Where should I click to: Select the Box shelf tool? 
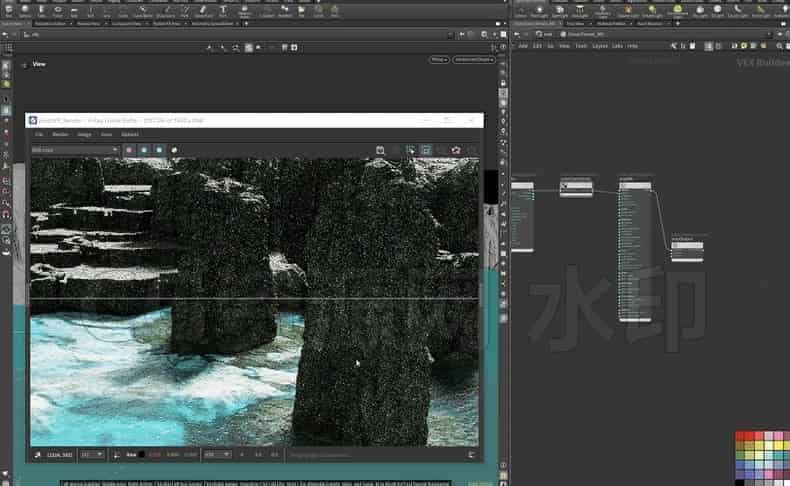point(9,10)
